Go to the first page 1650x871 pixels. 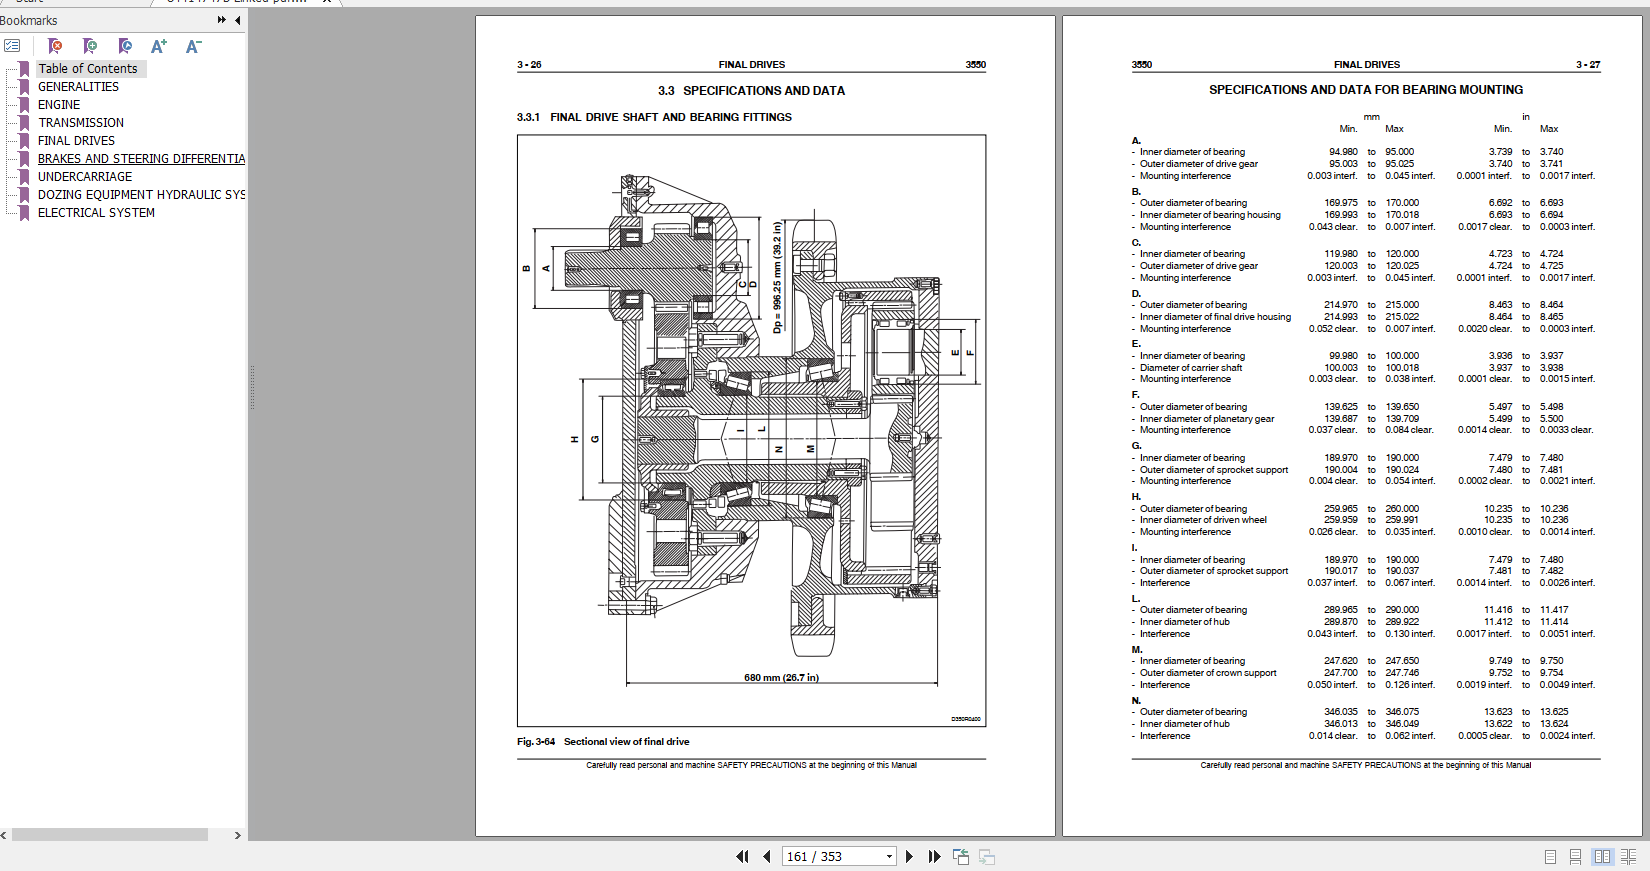click(742, 857)
